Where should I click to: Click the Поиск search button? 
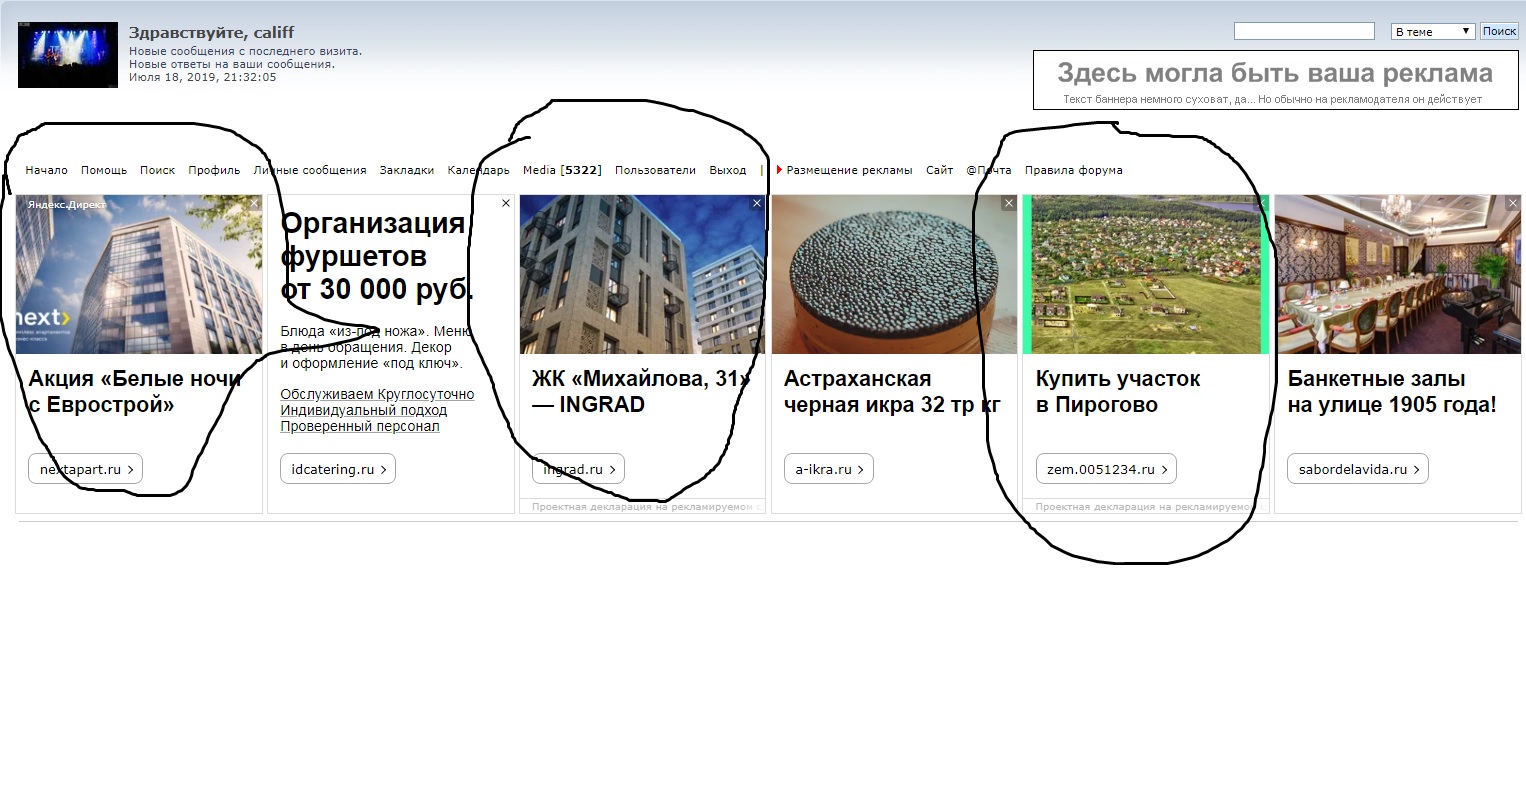pos(1499,31)
